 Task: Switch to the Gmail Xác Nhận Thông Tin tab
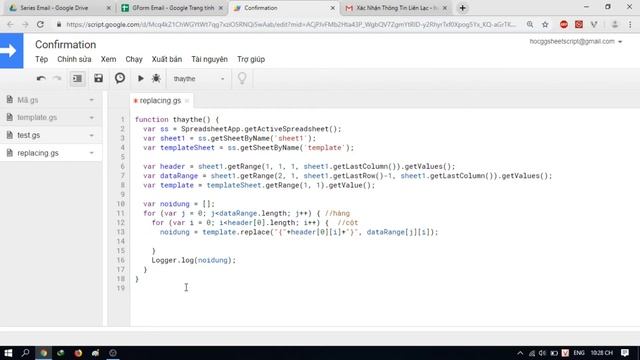pos(396,8)
